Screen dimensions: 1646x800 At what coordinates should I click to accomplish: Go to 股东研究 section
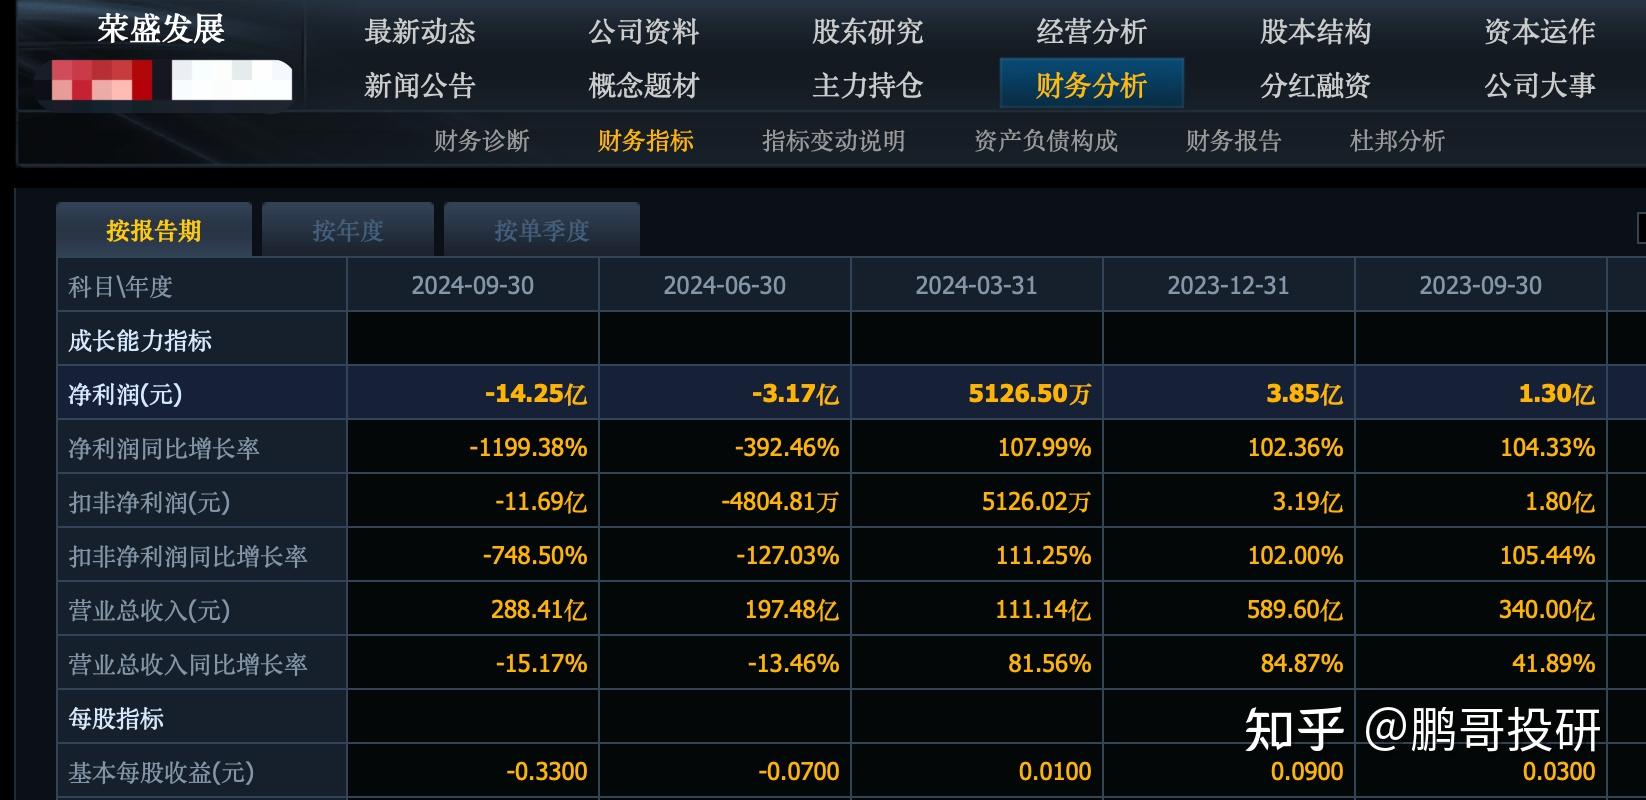point(867,32)
